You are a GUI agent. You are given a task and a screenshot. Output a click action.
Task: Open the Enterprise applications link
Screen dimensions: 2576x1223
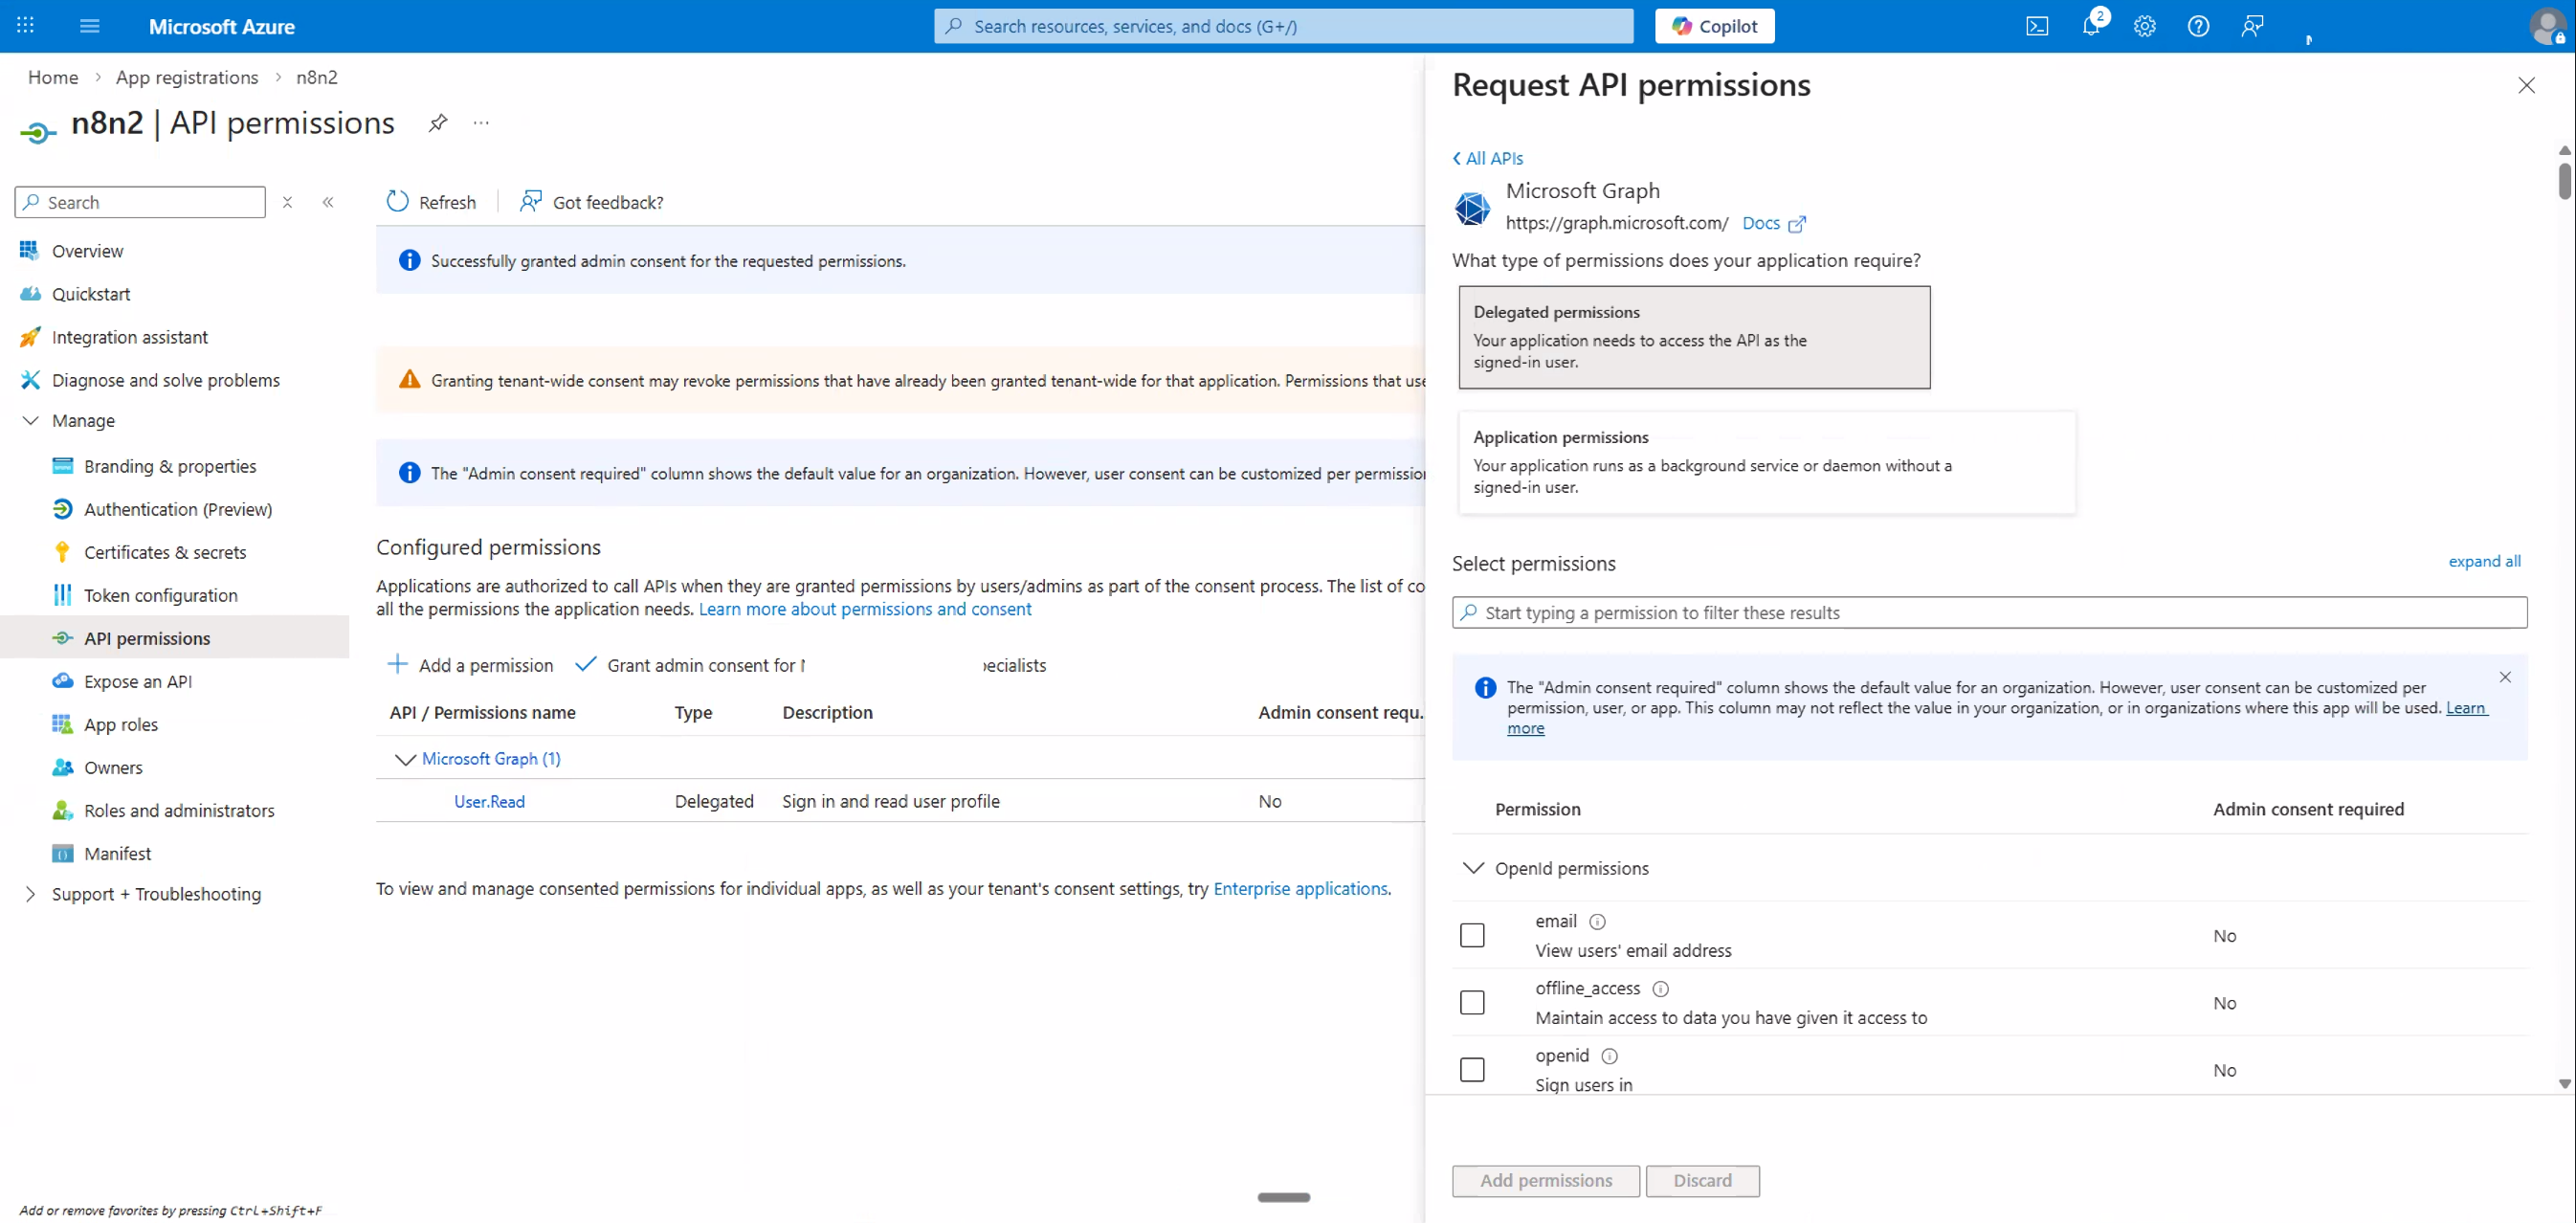coord(1300,888)
